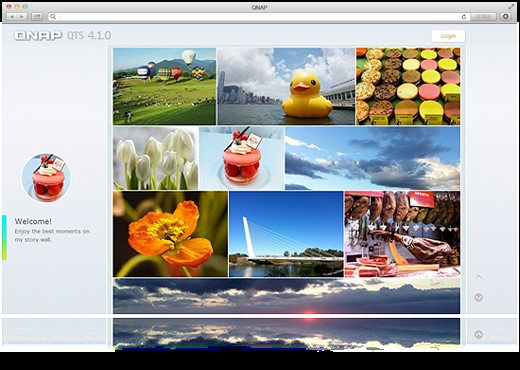This screenshot has height=370, width=520.
Task: Click the reader button beside reload
Action: (483, 16)
